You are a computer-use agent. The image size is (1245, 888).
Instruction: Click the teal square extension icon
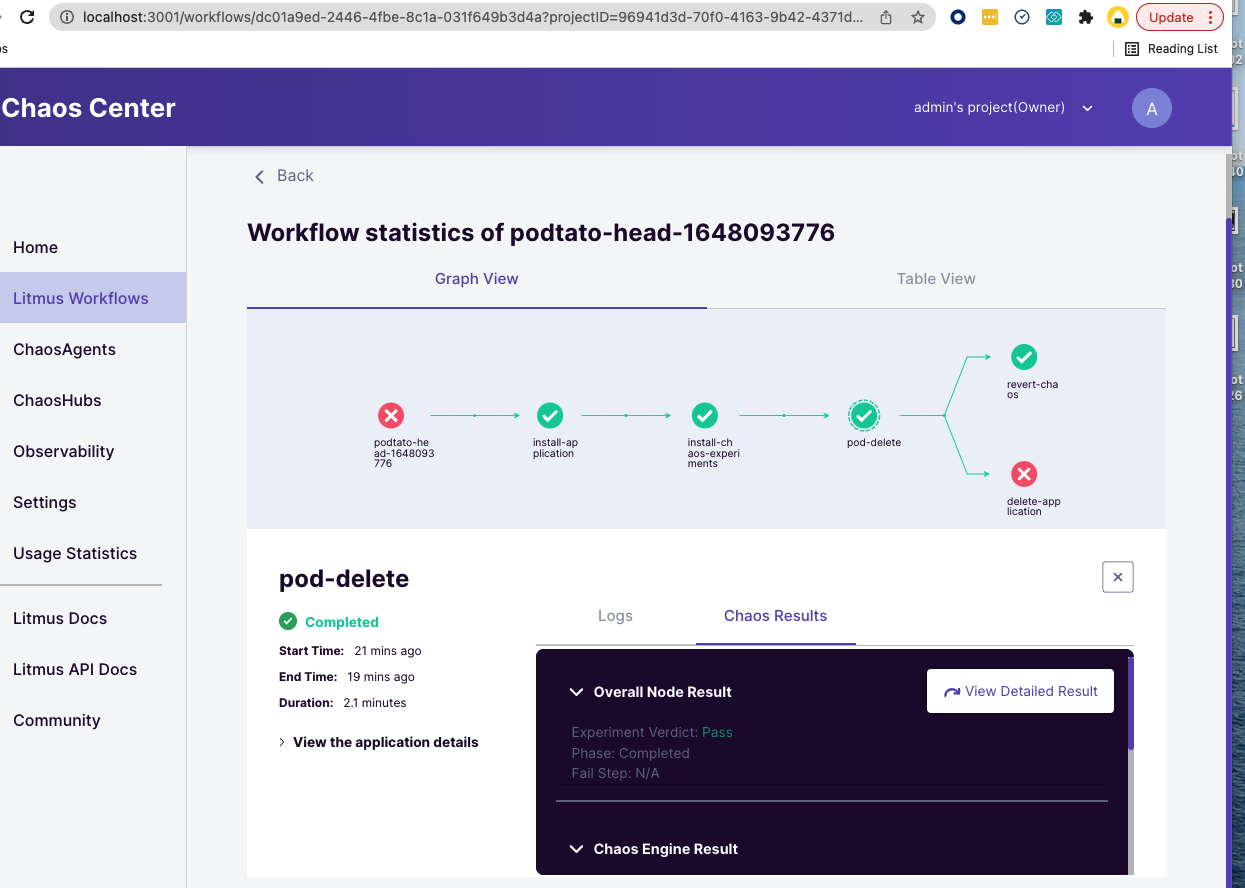[1054, 17]
